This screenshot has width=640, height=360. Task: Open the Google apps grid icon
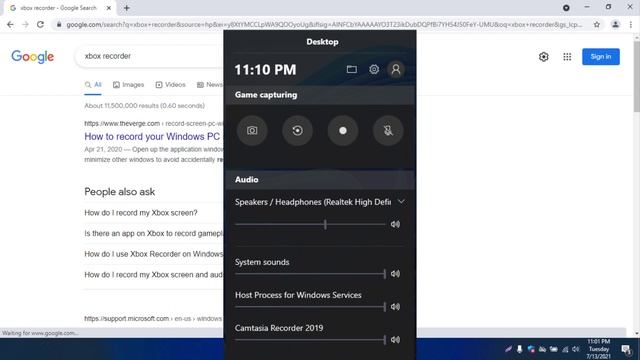[567, 57]
